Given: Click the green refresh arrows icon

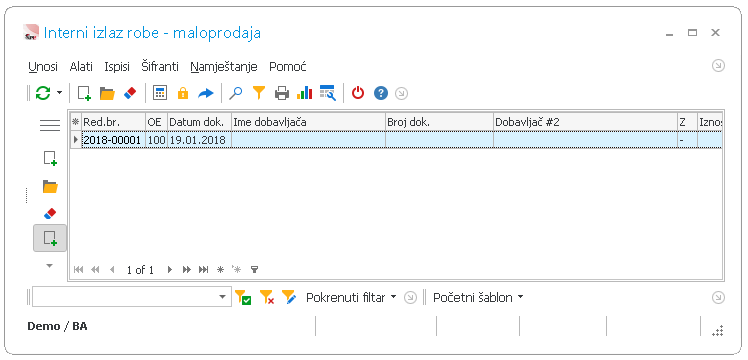Looking at the screenshot, I should (x=43, y=93).
